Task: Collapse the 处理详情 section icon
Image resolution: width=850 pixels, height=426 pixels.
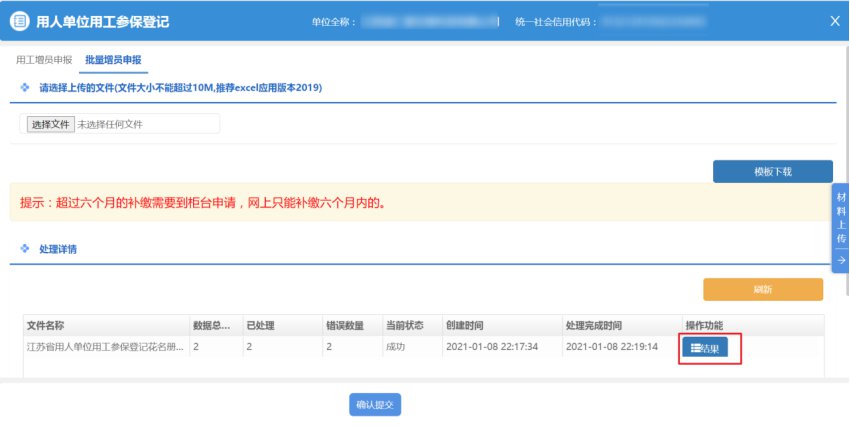Action: tap(25, 248)
